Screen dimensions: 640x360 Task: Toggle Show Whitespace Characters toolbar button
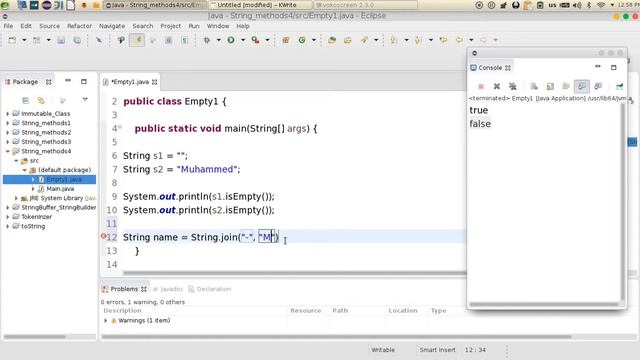(x=184, y=40)
